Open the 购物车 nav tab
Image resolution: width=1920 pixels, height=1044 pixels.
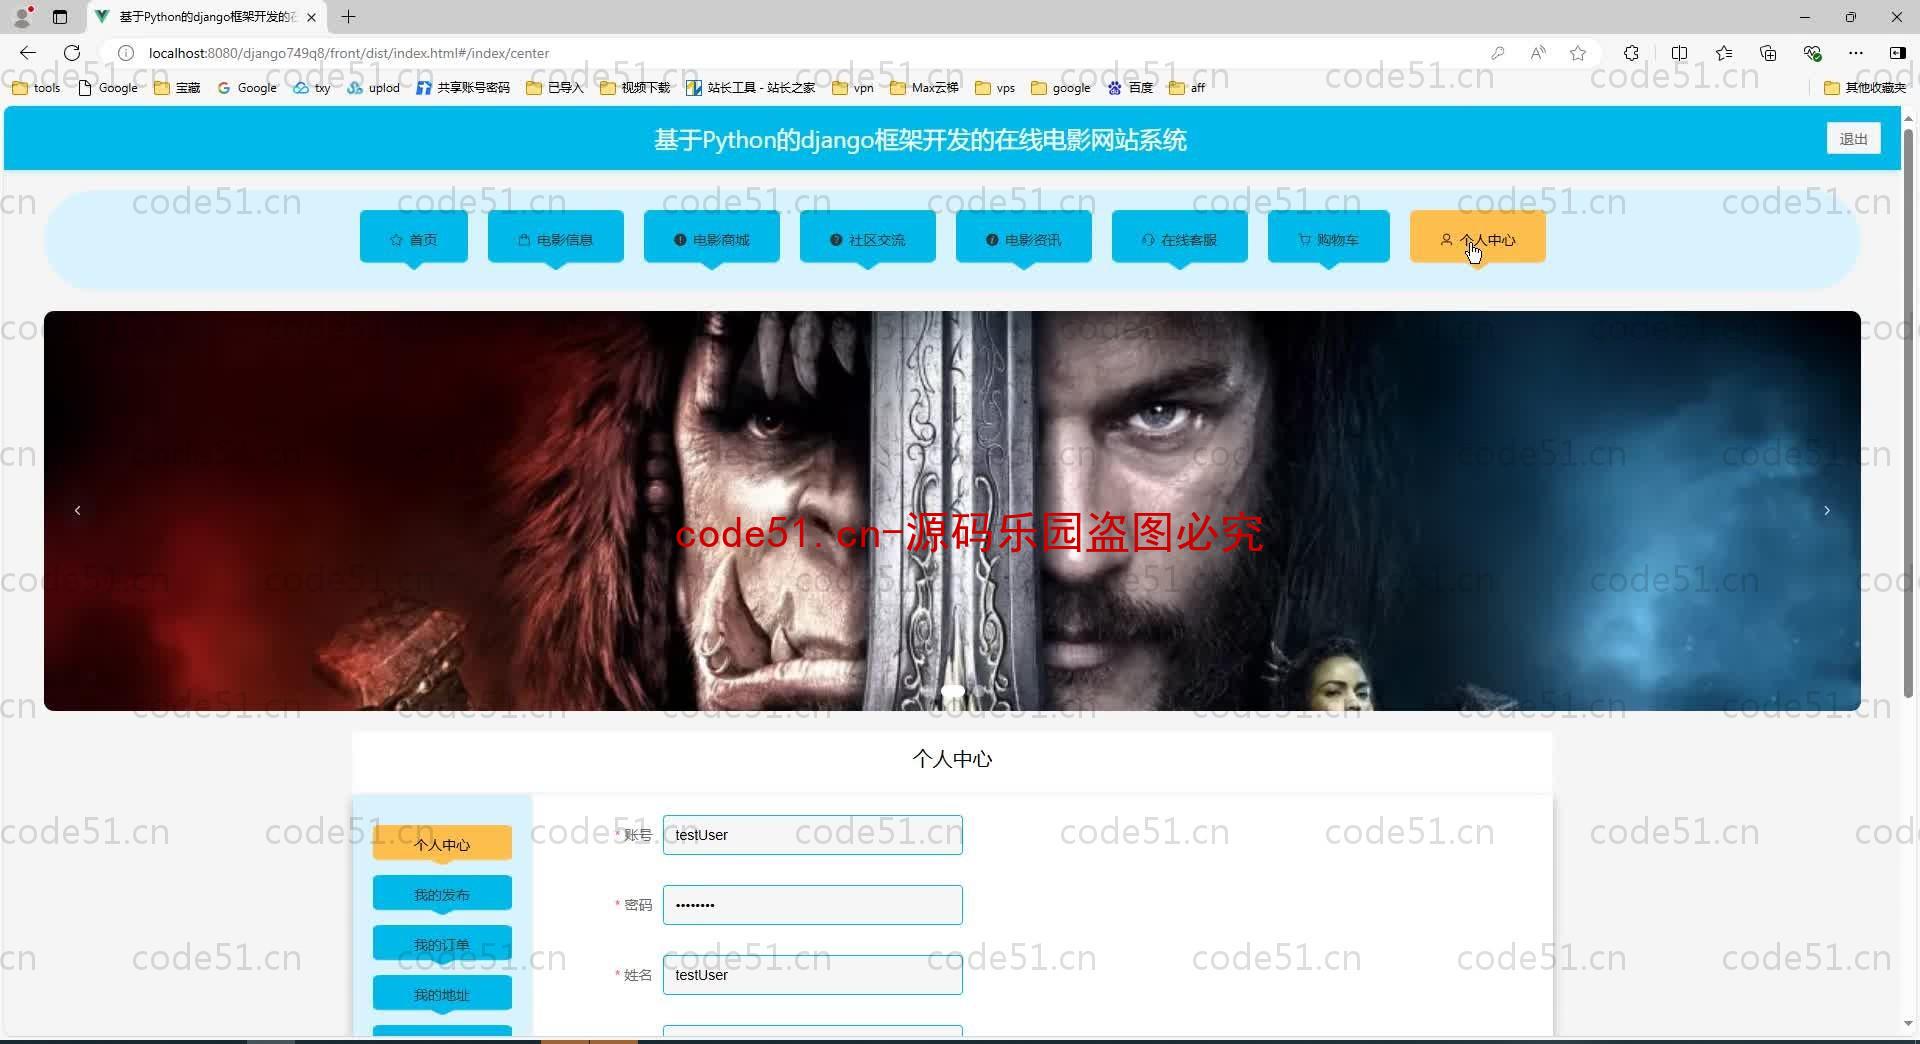click(x=1329, y=239)
